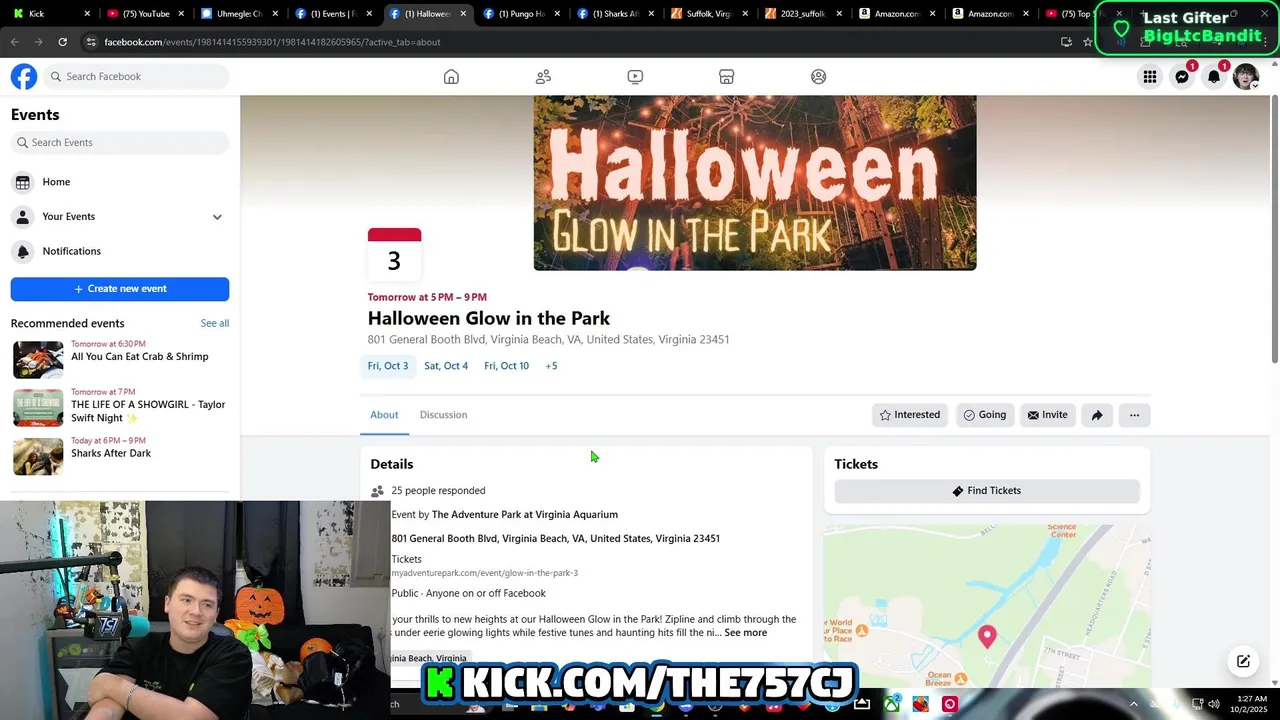
Task: Open Messenger chats icon
Action: [1182, 77]
